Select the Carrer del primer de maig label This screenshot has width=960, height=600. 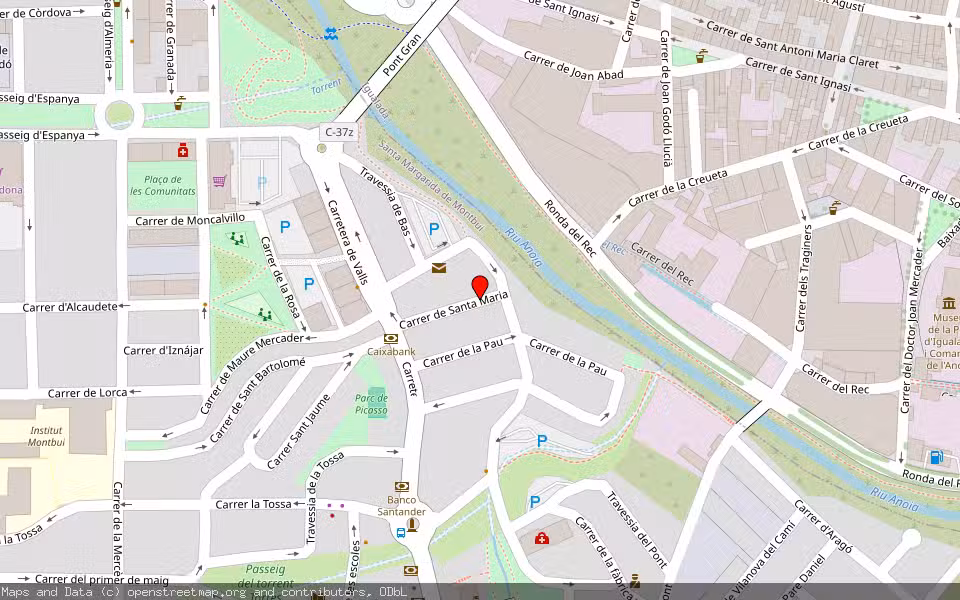click(x=102, y=579)
